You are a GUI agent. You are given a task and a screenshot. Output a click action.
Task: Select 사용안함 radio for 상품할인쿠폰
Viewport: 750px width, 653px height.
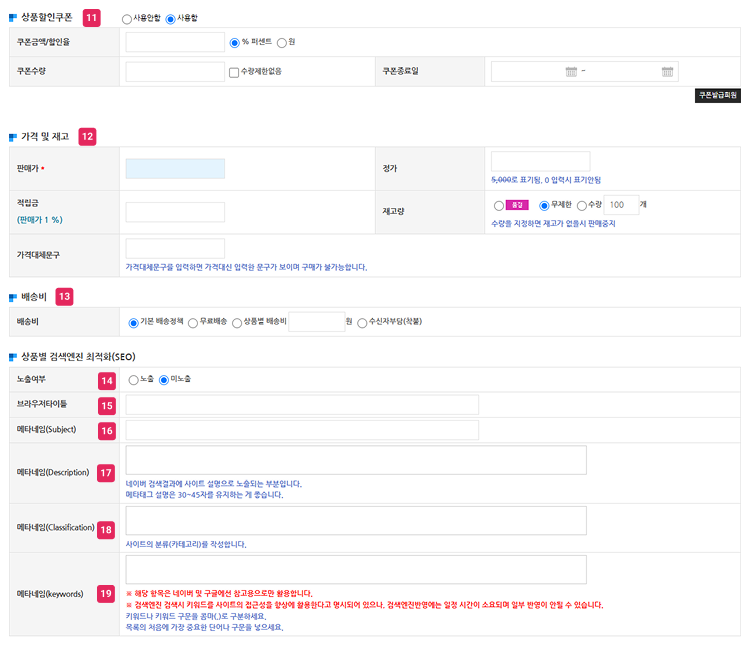point(127,19)
